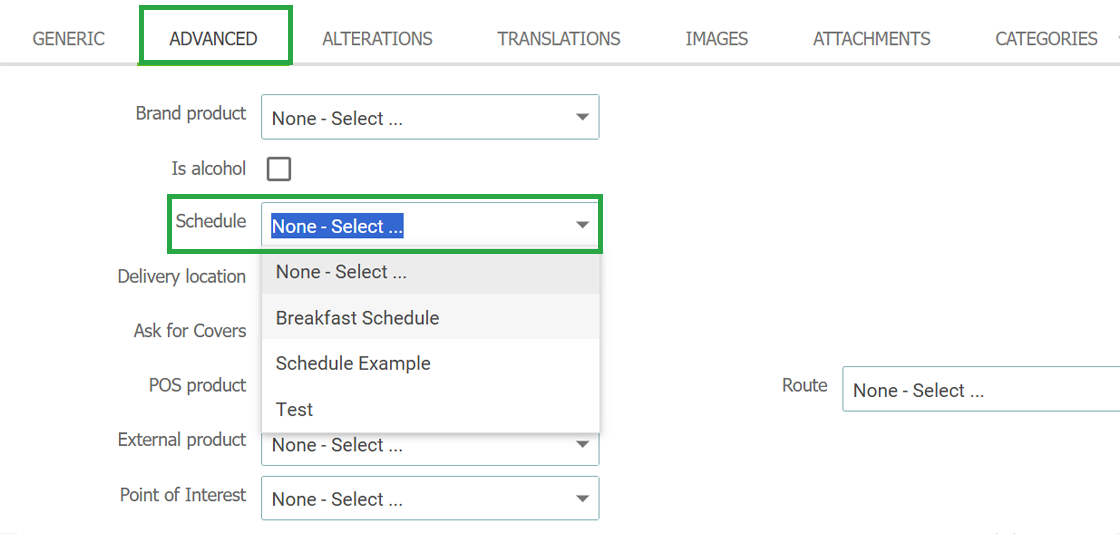Image resolution: width=1120 pixels, height=534 pixels.
Task: Go to the Translations tab
Action: click(559, 39)
